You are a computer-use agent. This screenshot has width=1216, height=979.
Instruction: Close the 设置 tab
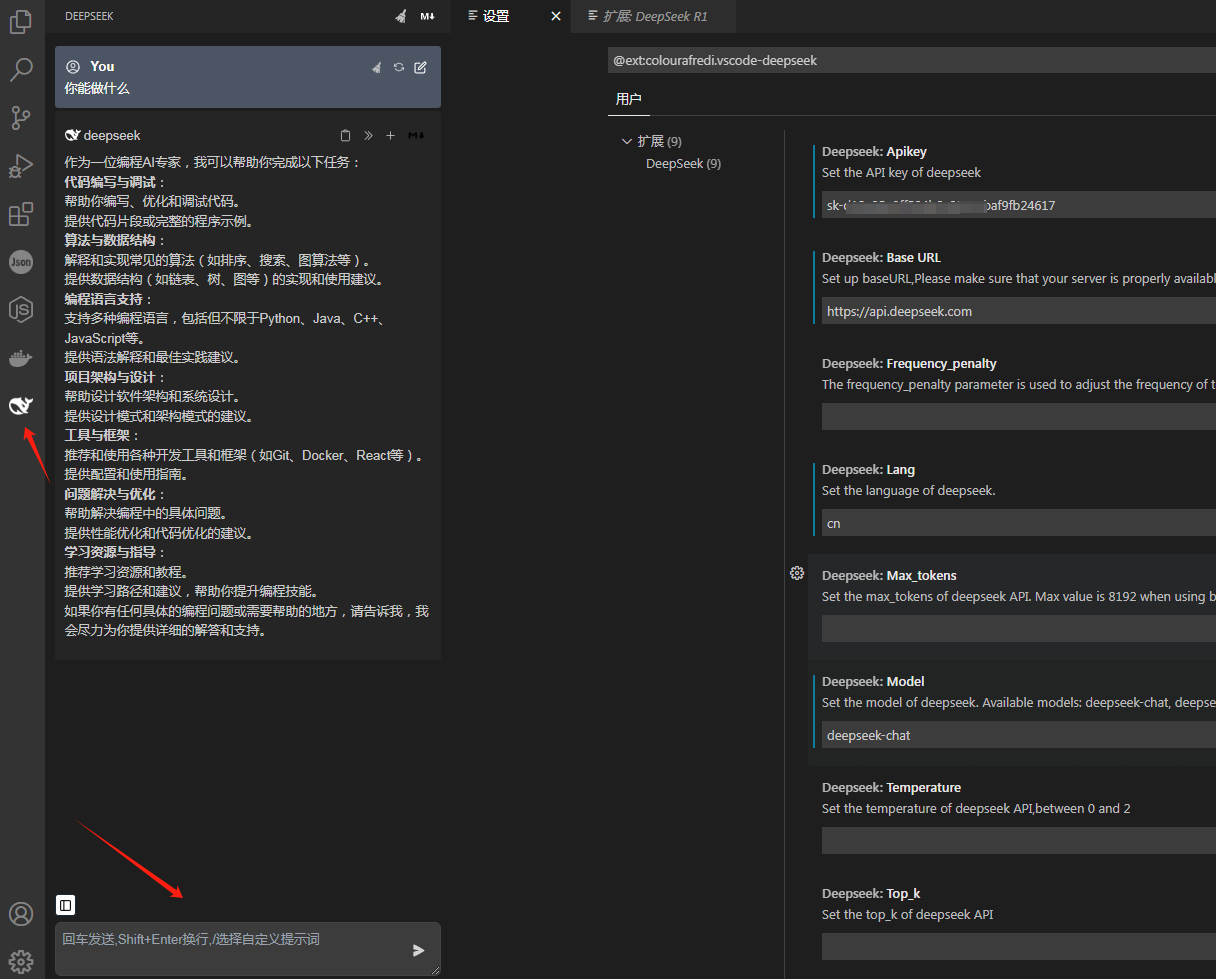[556, 16]
